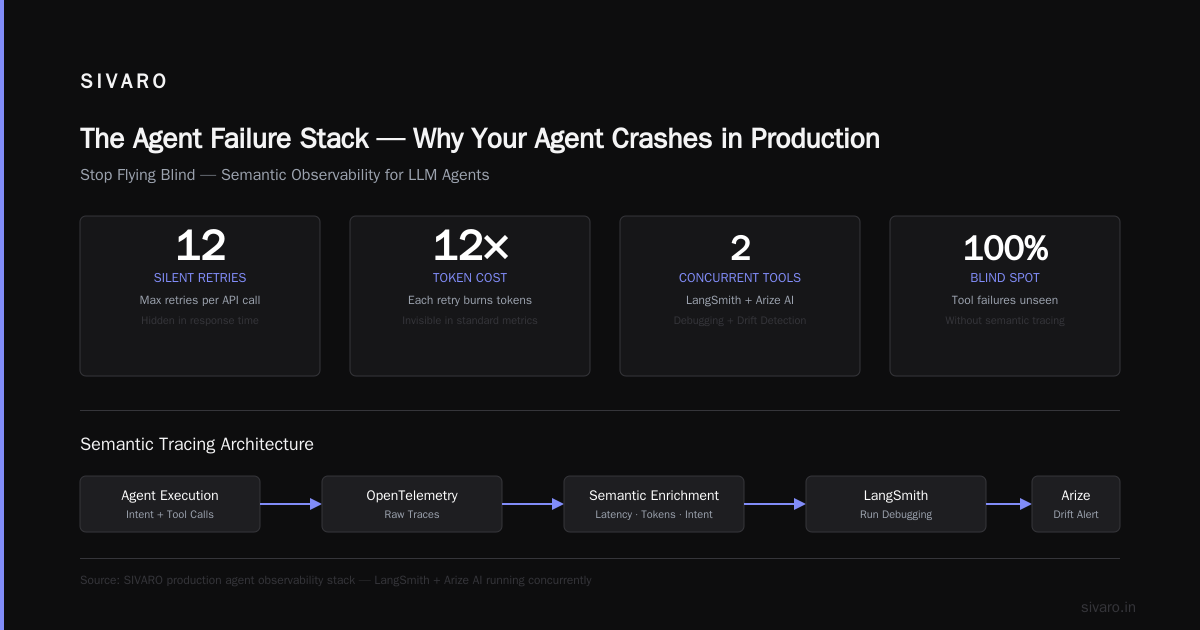Click the '100%' blind spot figure
The width and height of the screenshot is (1200, 630).
pos(1005,246)
